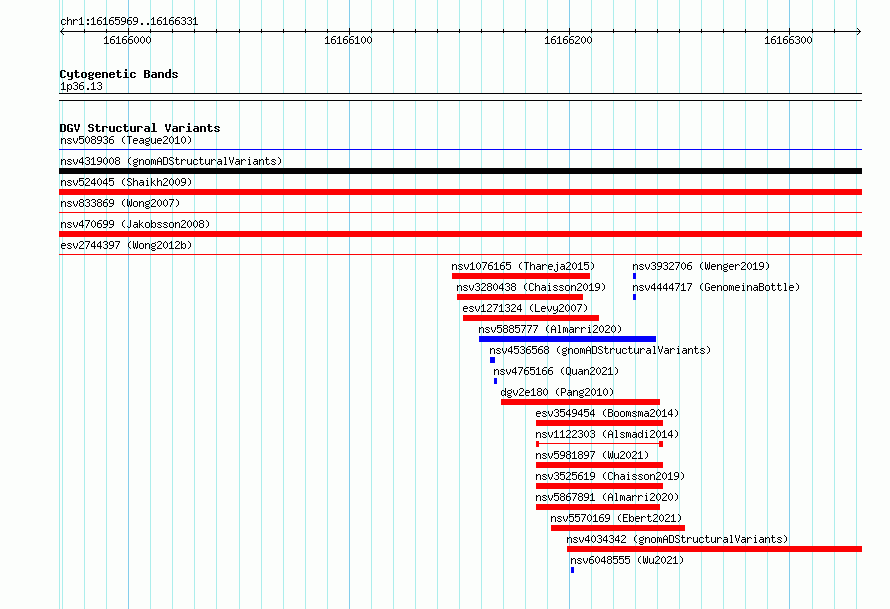Open variant esv2744397 (Wong2012b)
Viewport: 890px width, 609px height.
(x=126, y=245)
